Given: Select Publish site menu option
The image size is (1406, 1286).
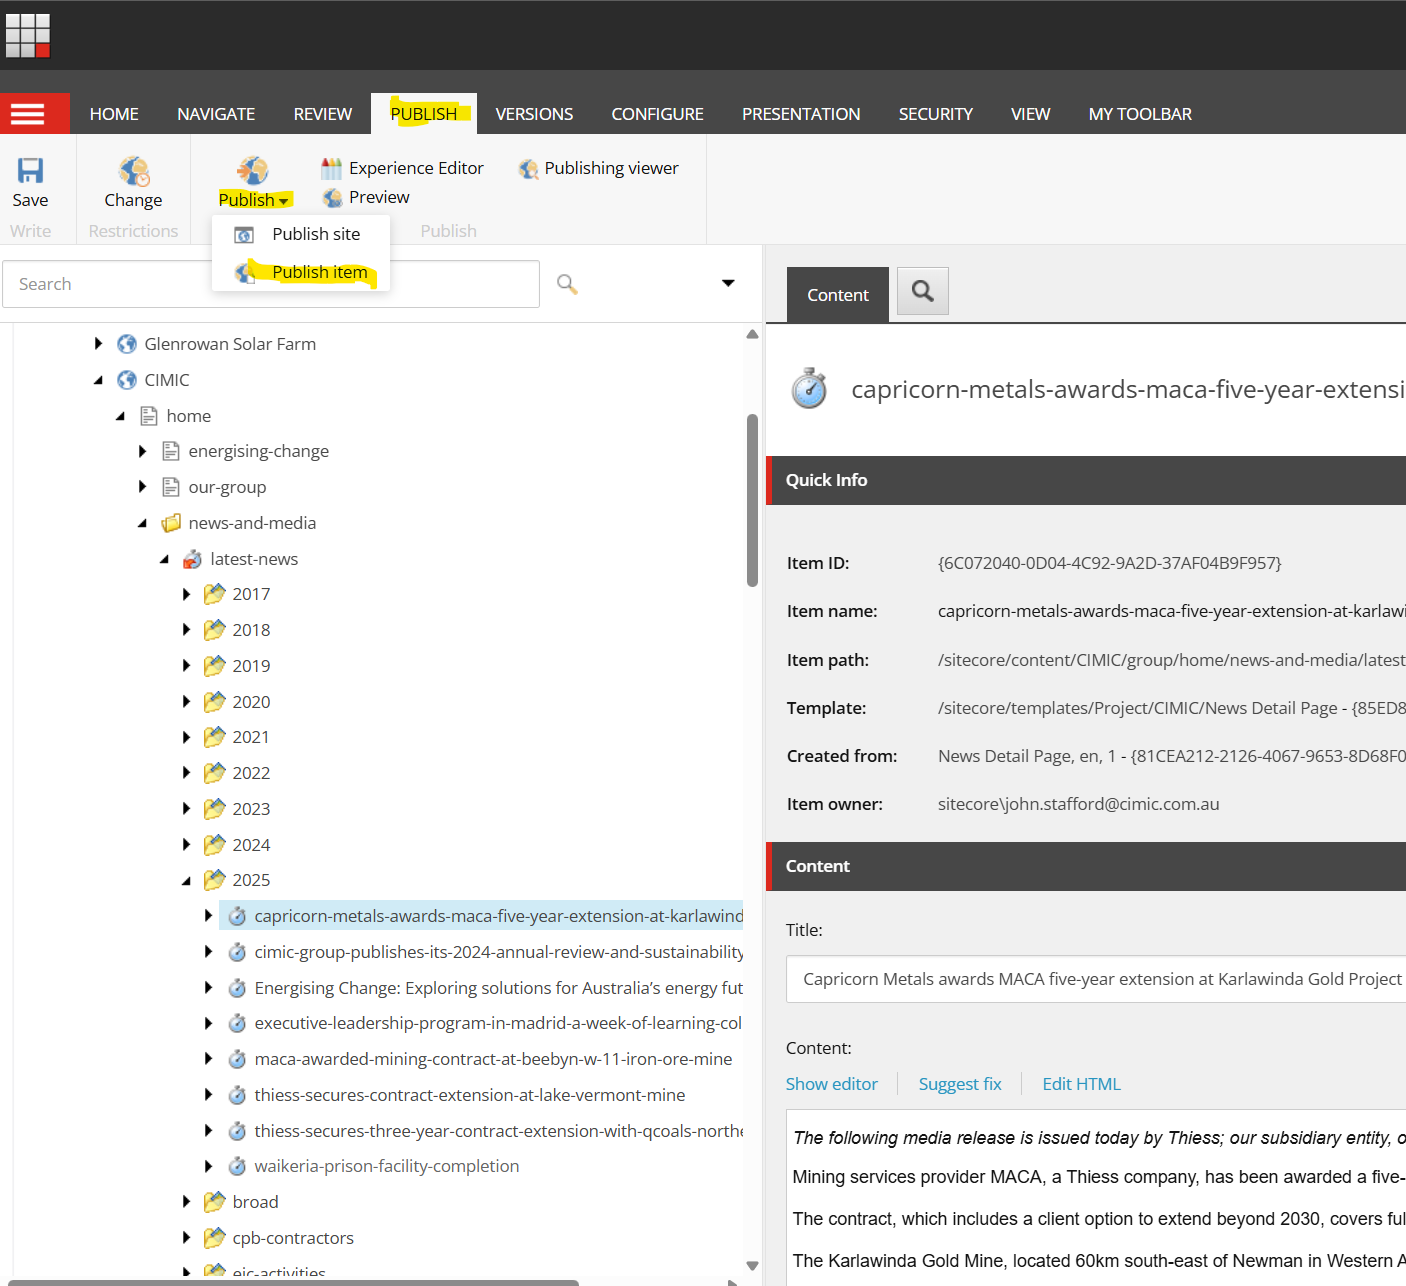Looking at the screenshot, I should point(315,234).
